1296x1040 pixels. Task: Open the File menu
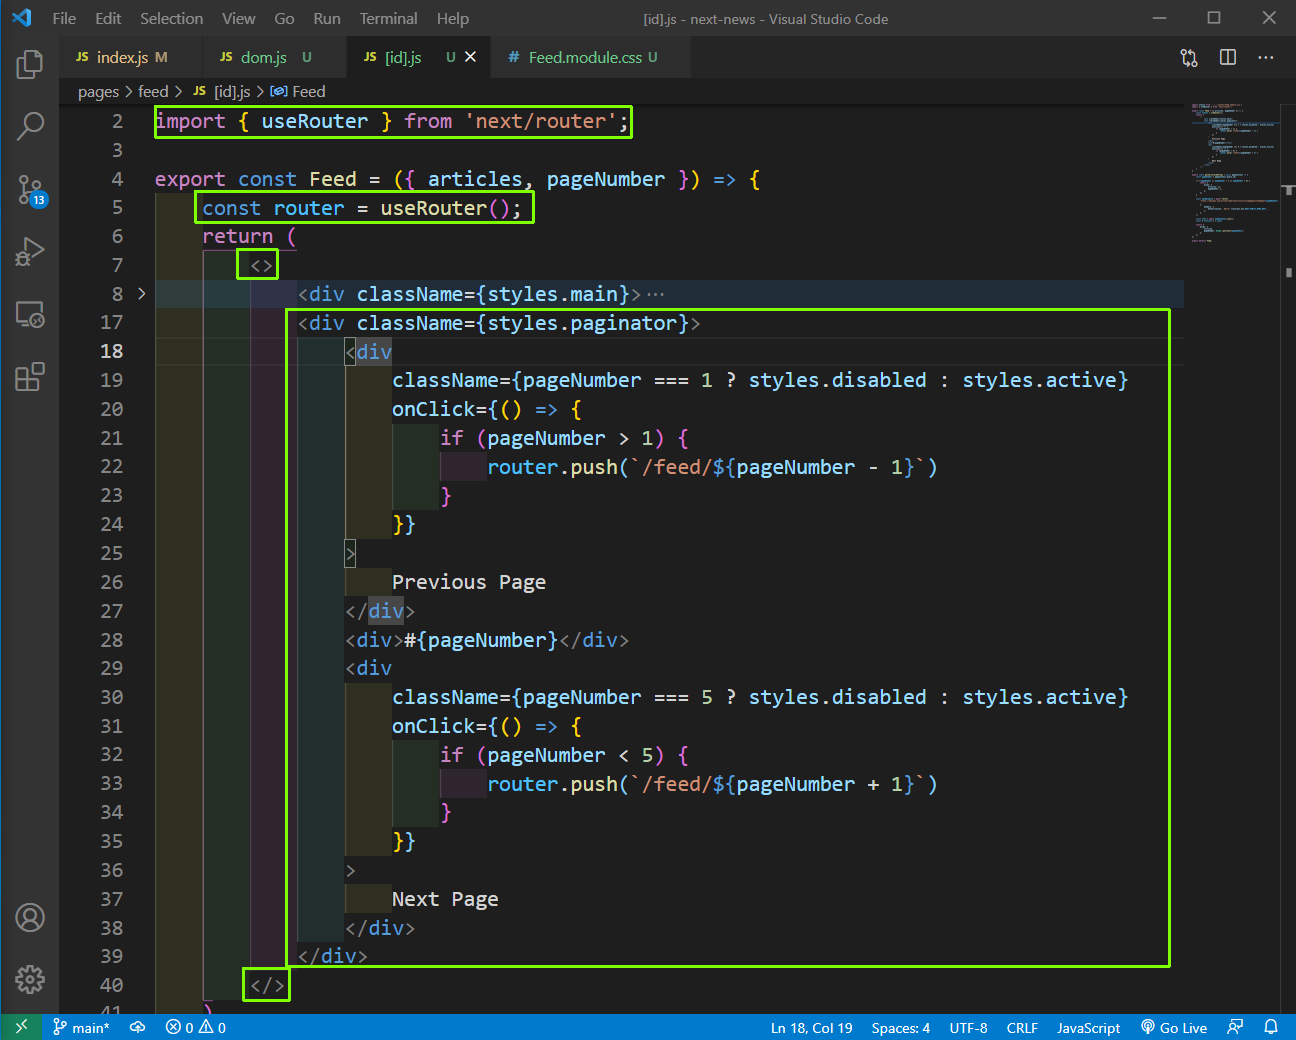(x=64, y=18)
